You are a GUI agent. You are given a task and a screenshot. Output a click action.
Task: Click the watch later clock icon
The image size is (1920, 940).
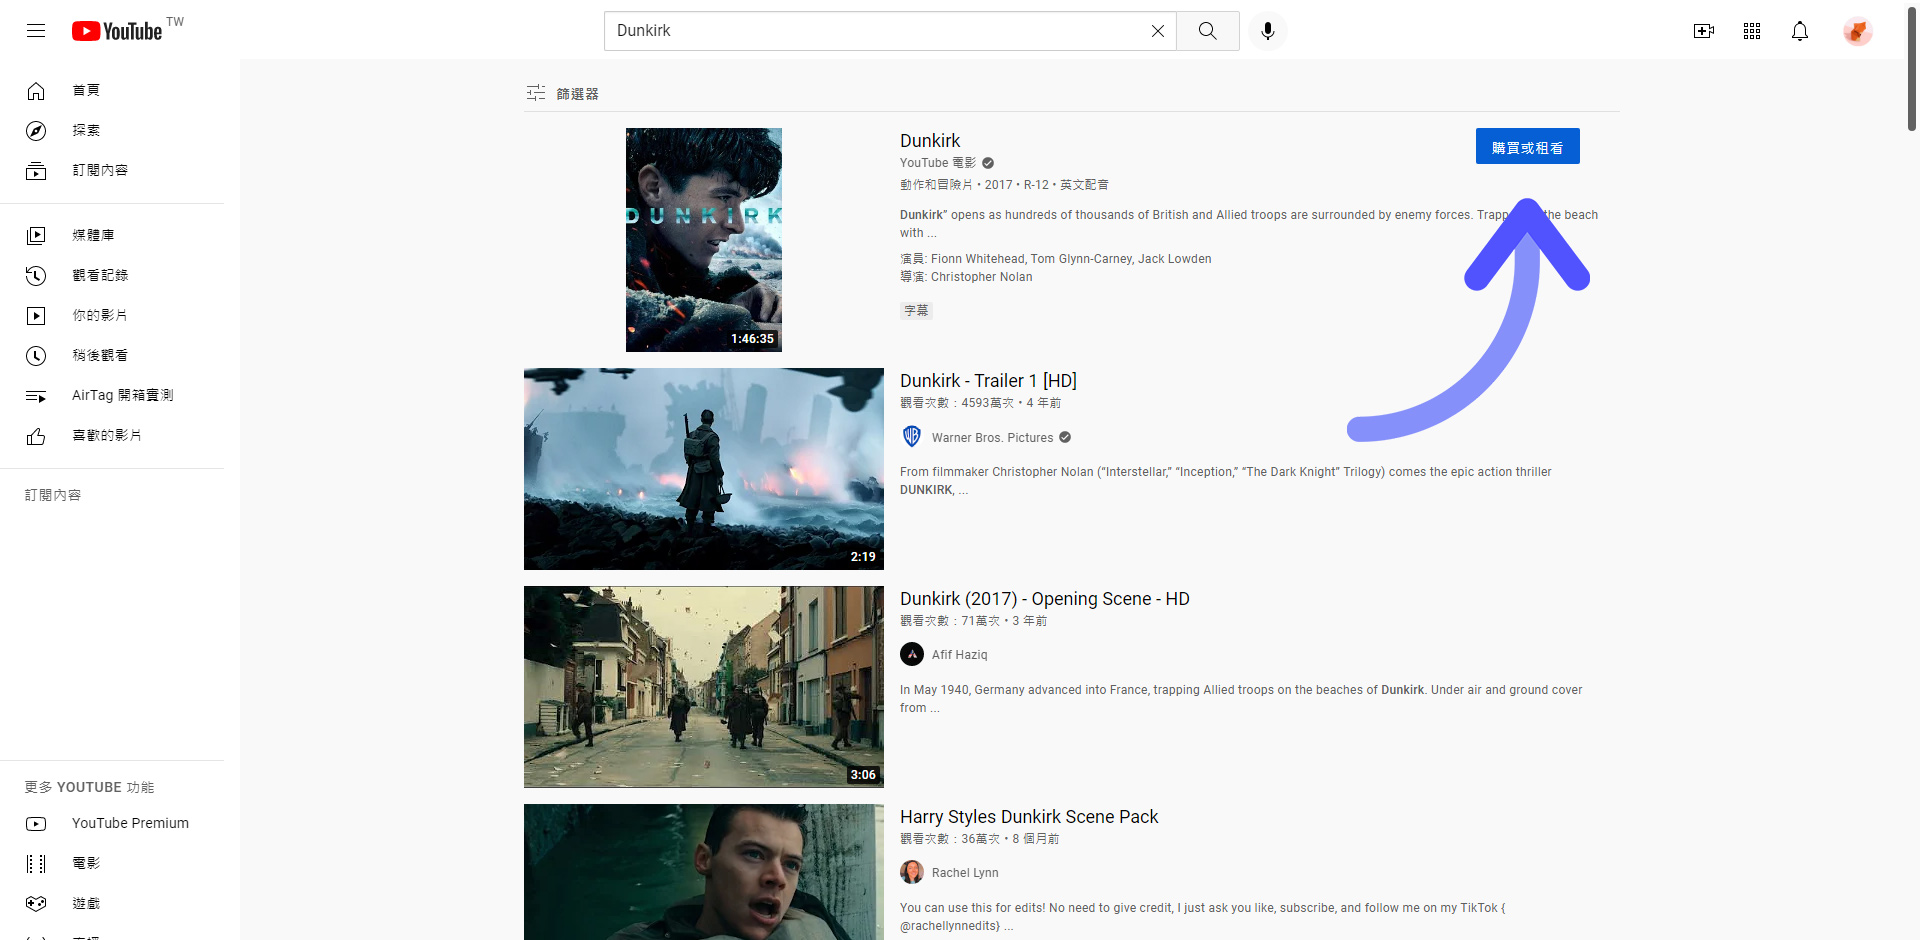pos(36,356)
